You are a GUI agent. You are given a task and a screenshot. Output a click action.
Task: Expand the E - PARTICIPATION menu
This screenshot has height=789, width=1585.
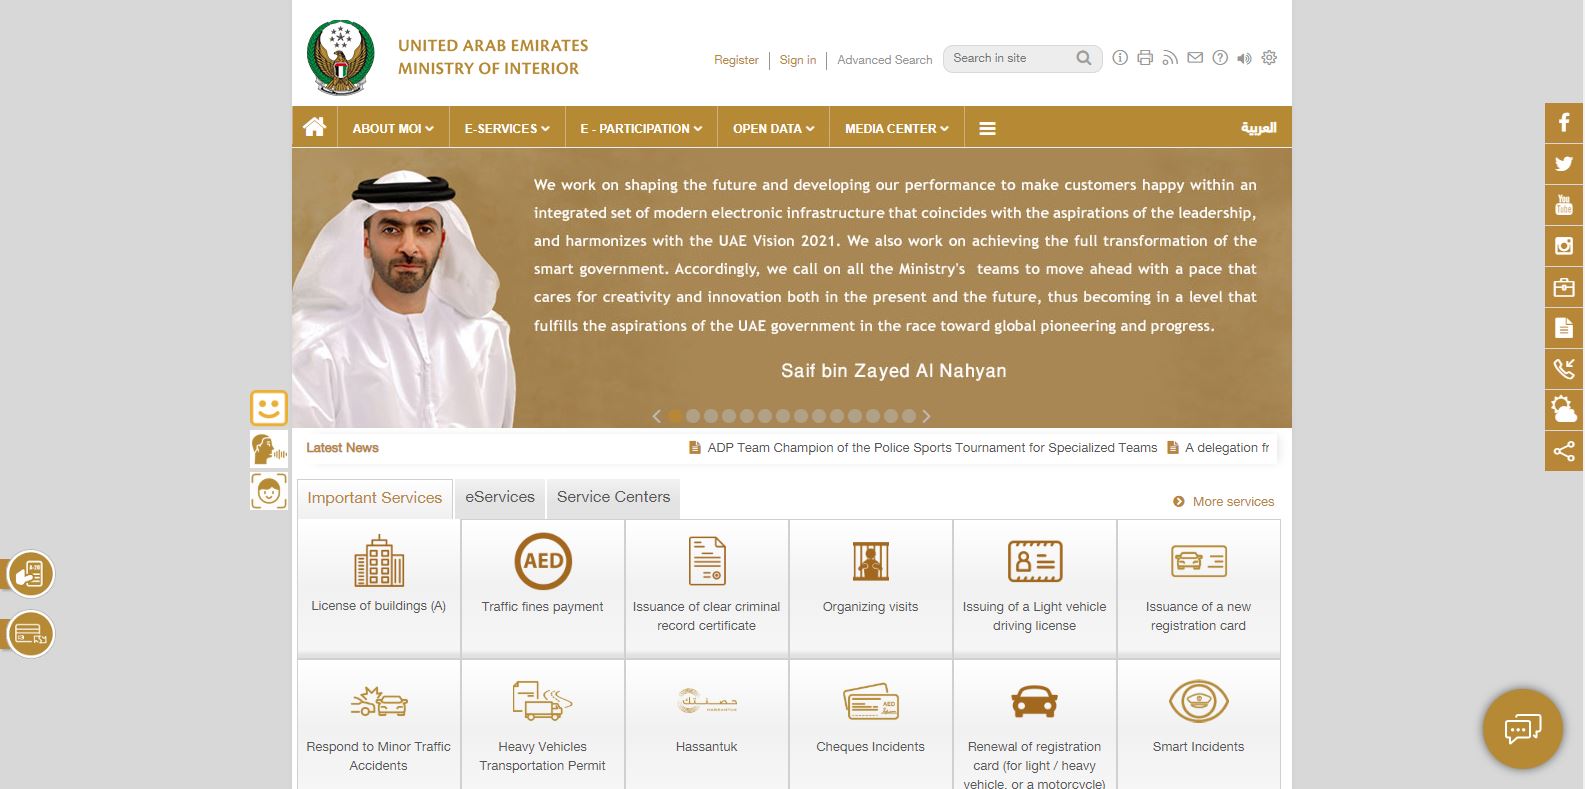(641, 128)
